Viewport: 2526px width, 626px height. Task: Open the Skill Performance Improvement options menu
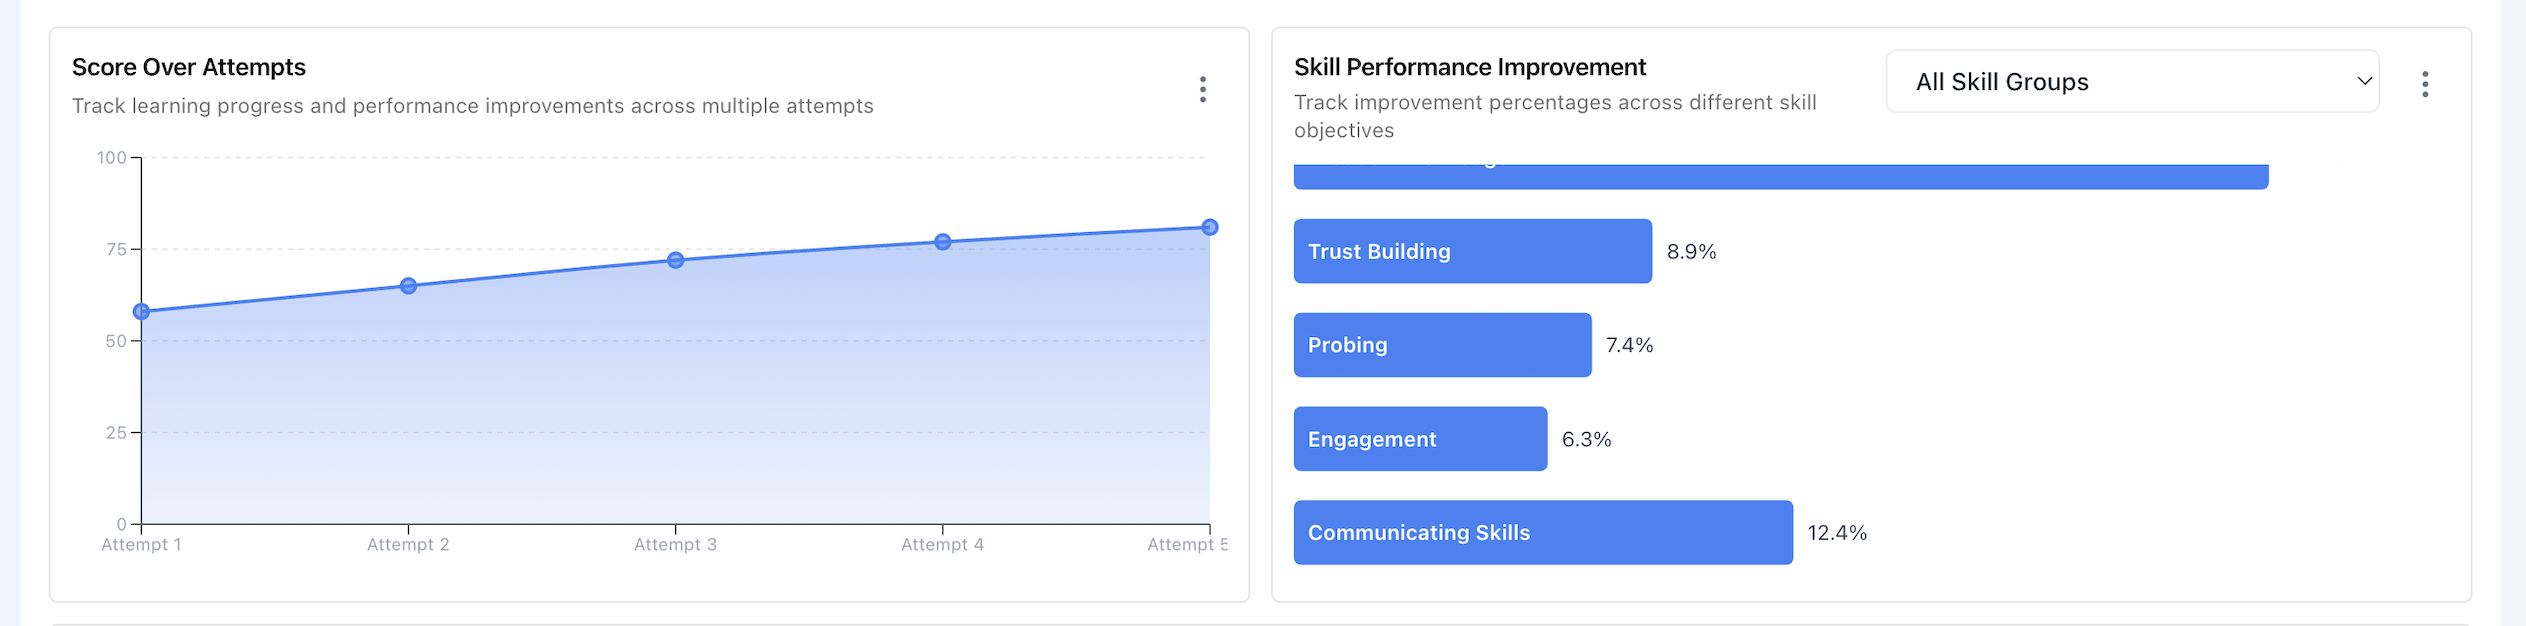pos(2424,84)
